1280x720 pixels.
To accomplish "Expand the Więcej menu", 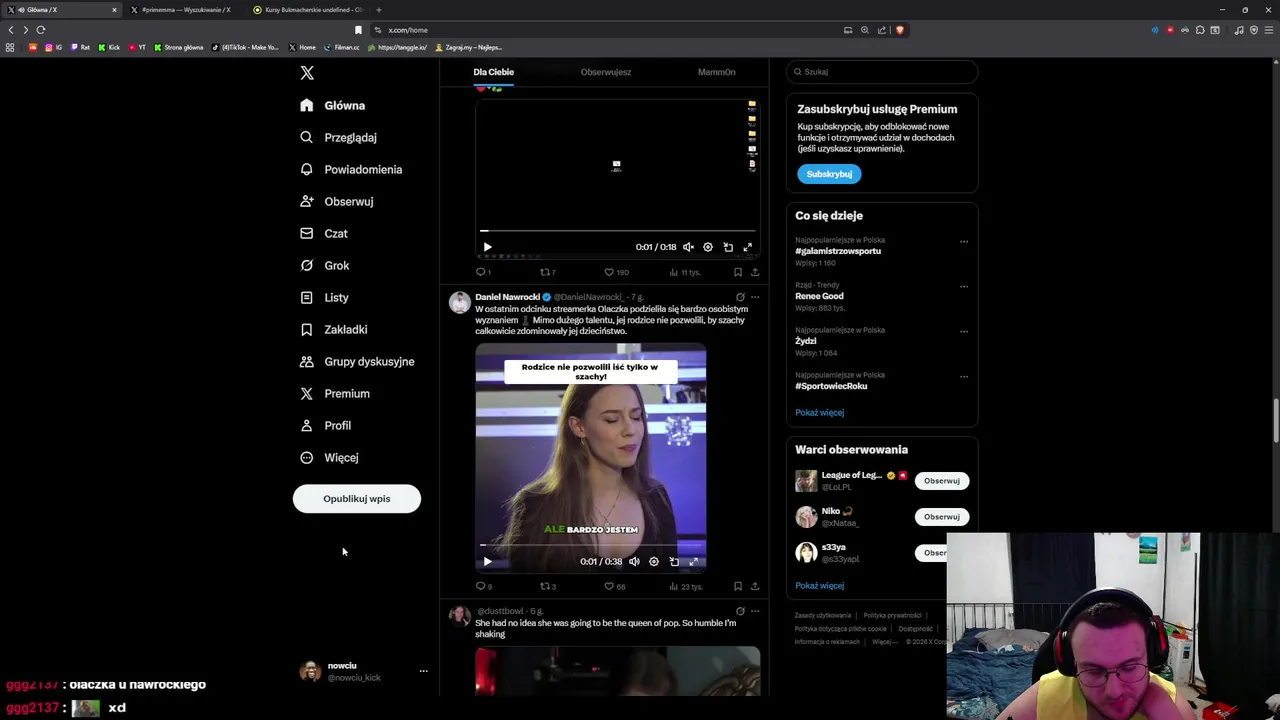I will pyautogui.click(x=330, y=457).
